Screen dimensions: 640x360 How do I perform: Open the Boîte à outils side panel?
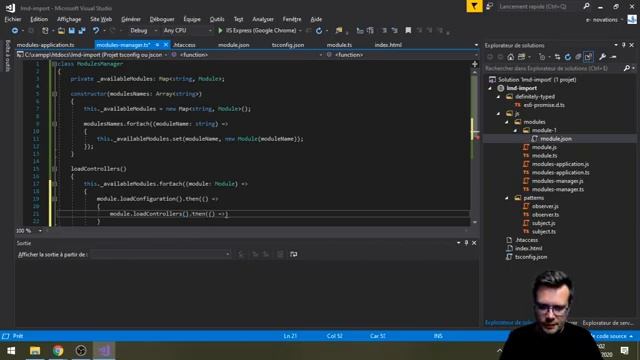(x=7, y=56)
